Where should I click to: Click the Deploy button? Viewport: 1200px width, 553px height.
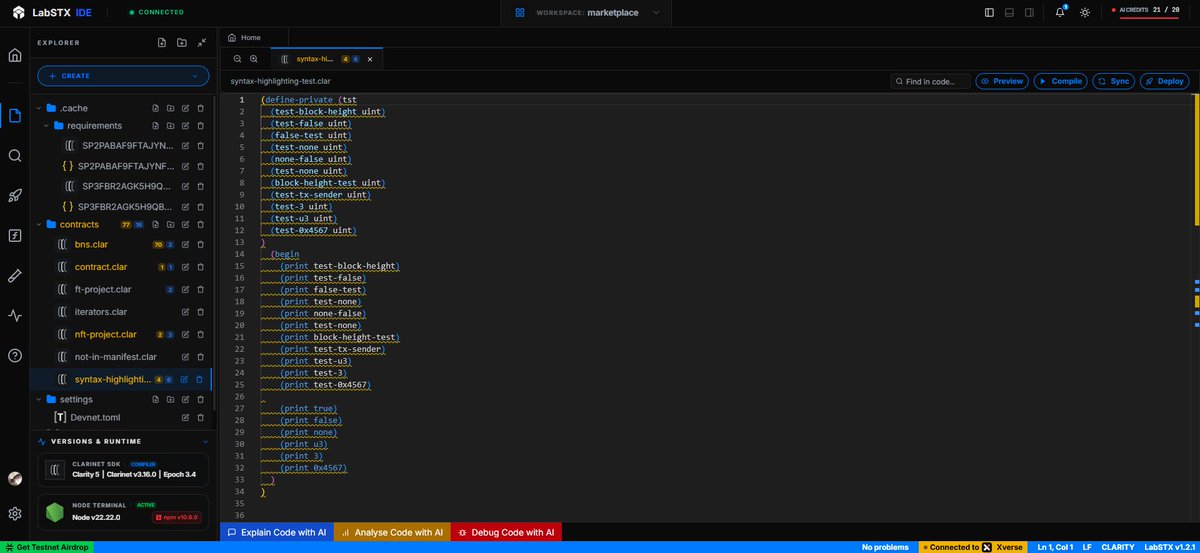(x=1164, y=81)
